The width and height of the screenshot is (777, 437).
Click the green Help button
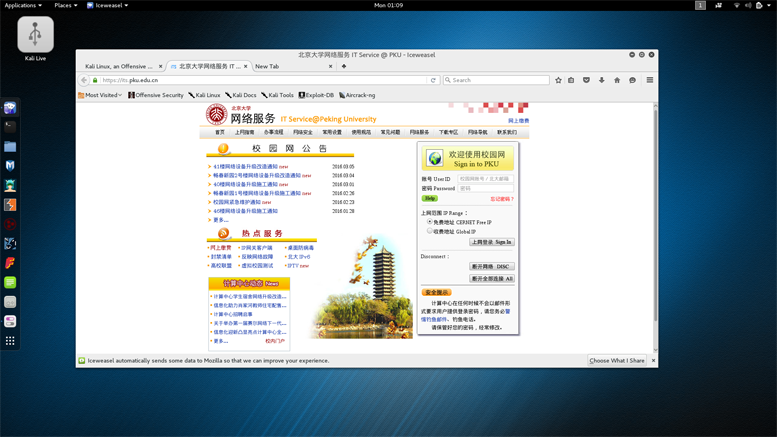pyautogui.click(x=430, y=198)
